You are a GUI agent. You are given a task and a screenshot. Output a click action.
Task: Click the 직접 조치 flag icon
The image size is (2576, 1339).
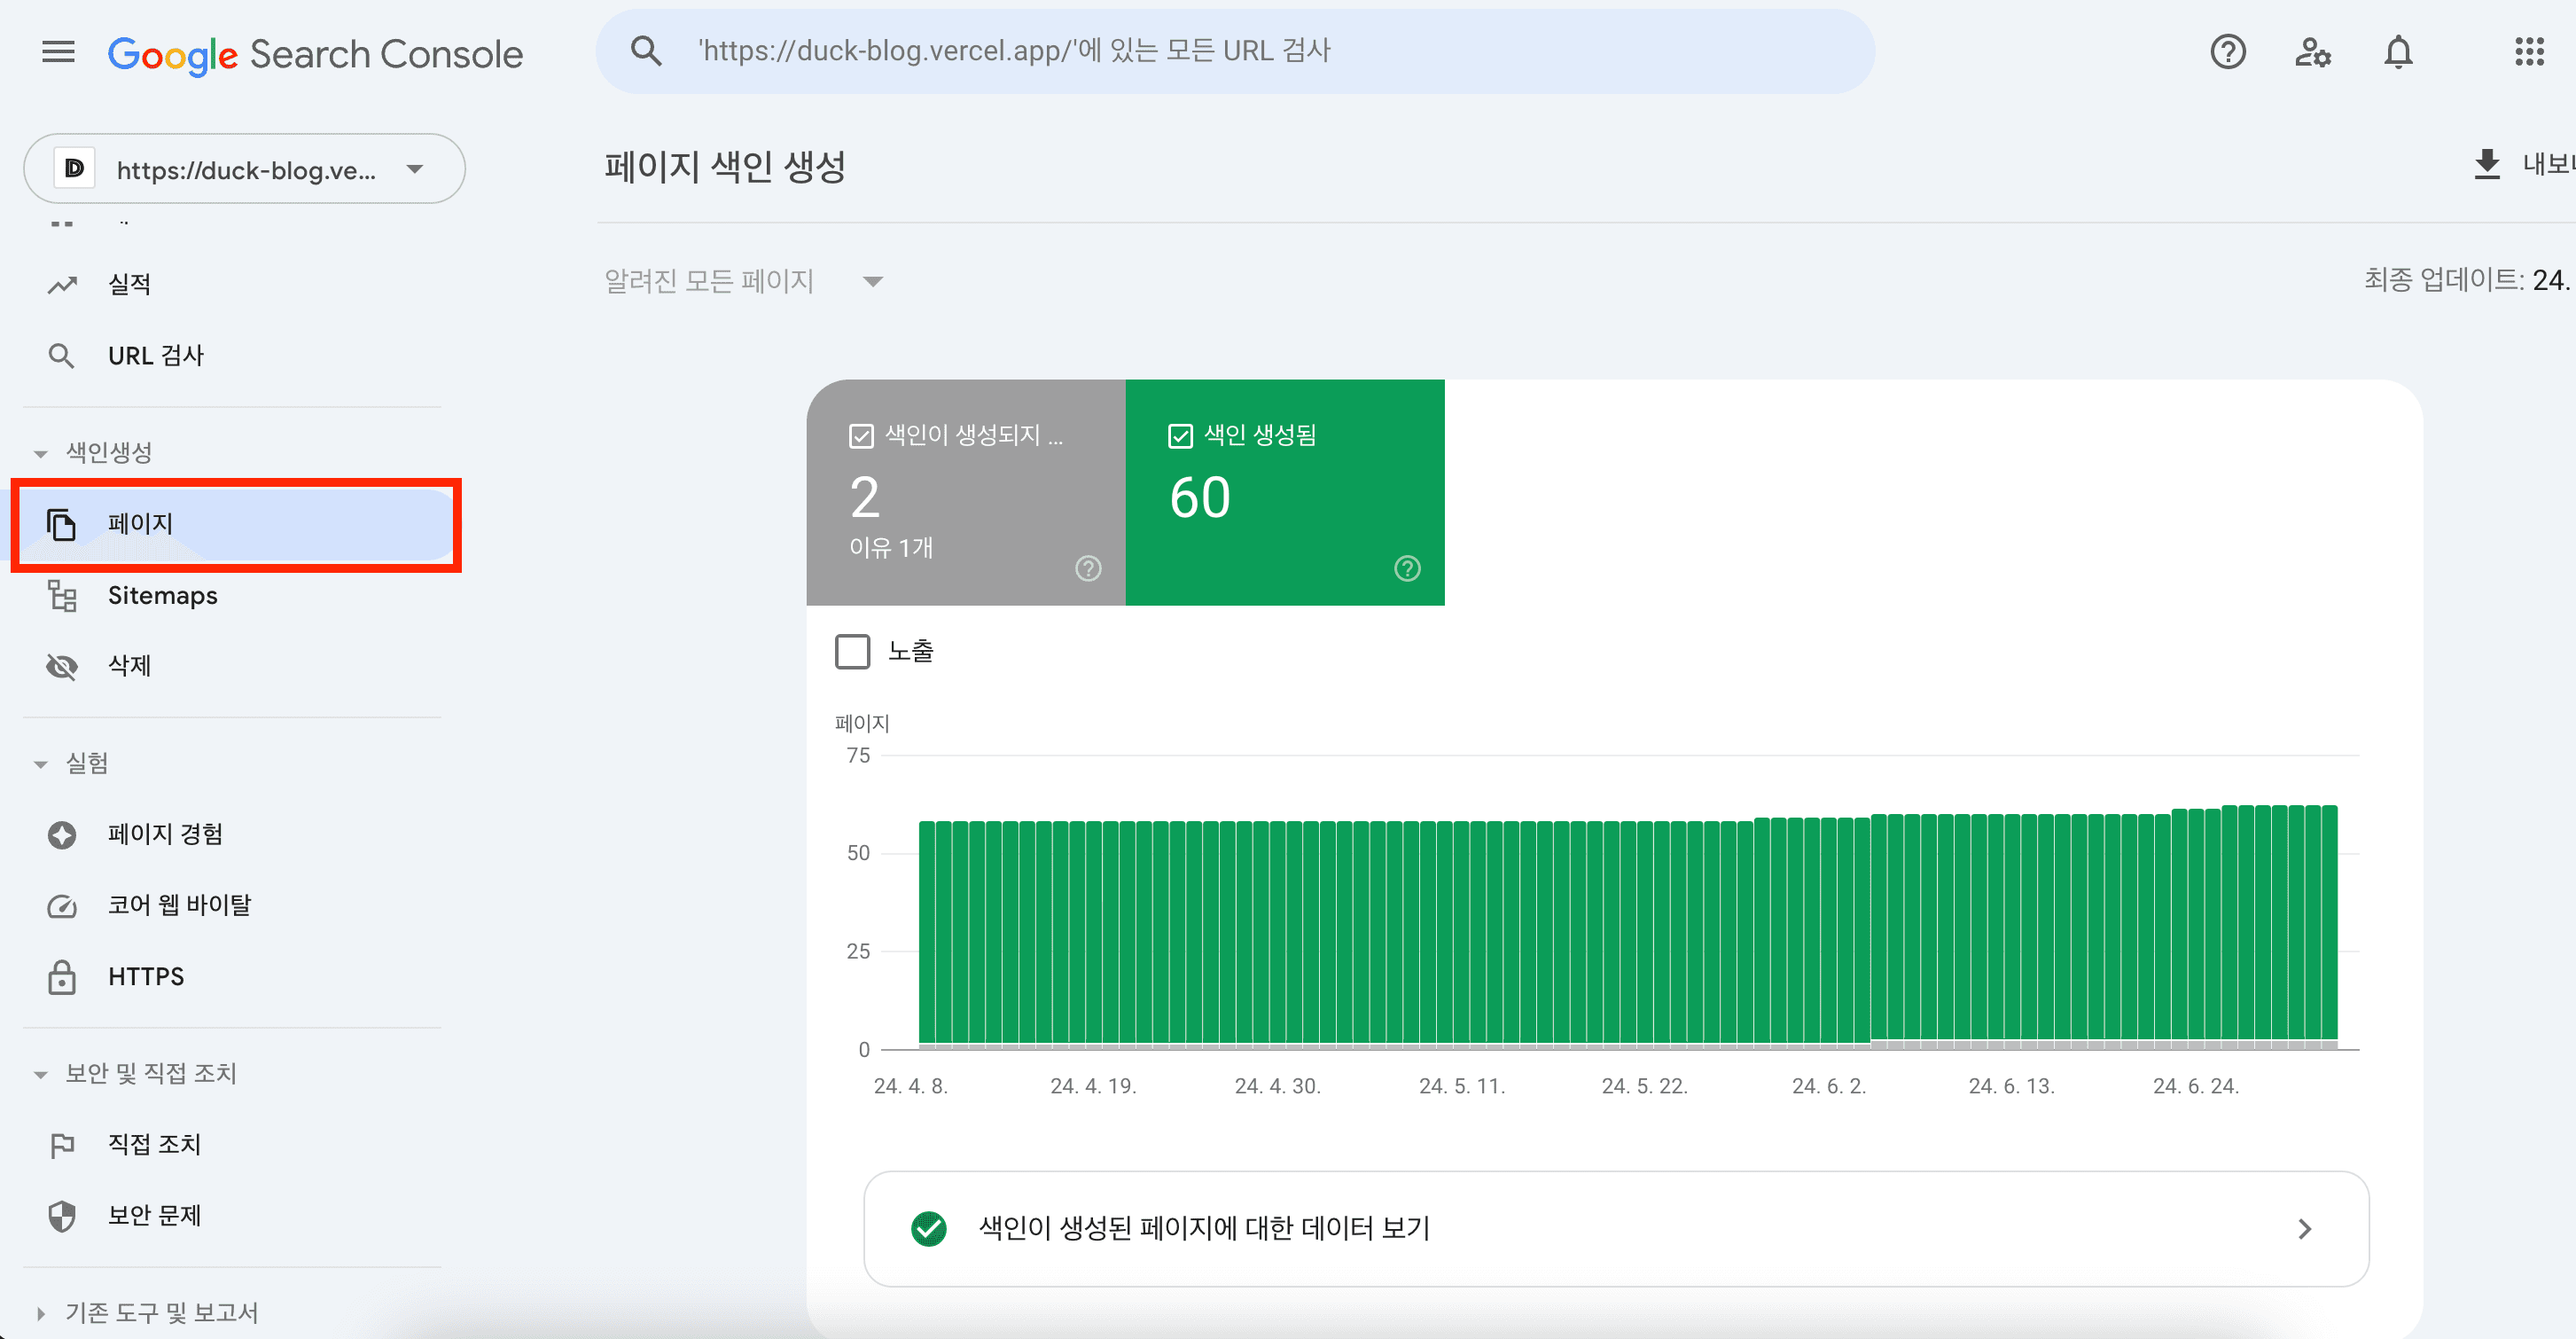pos(63,1143)
